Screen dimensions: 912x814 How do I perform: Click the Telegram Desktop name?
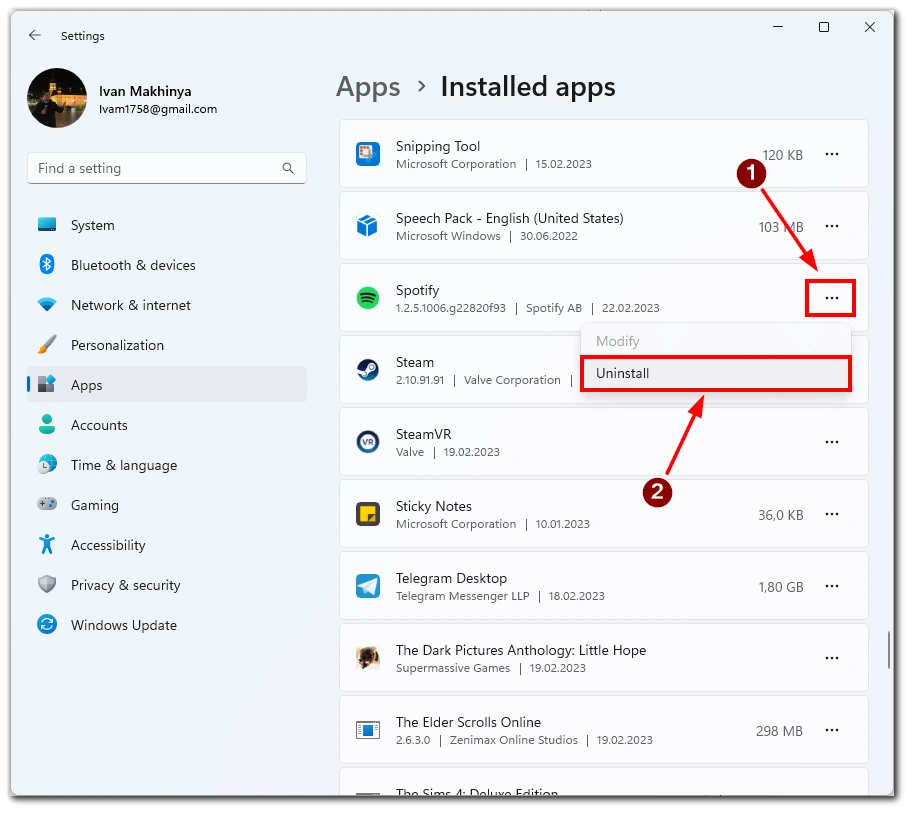click(x=453, y=579)
